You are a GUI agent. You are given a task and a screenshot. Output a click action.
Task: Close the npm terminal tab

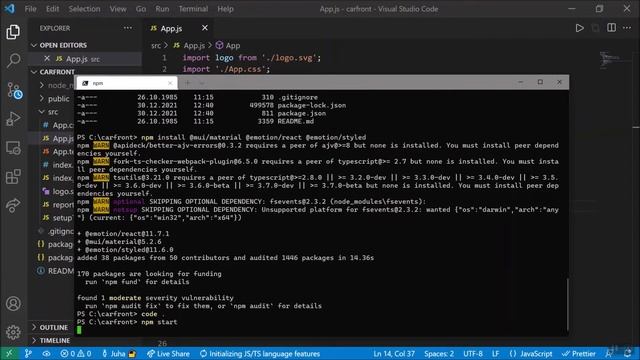click(x=170, y=83)
